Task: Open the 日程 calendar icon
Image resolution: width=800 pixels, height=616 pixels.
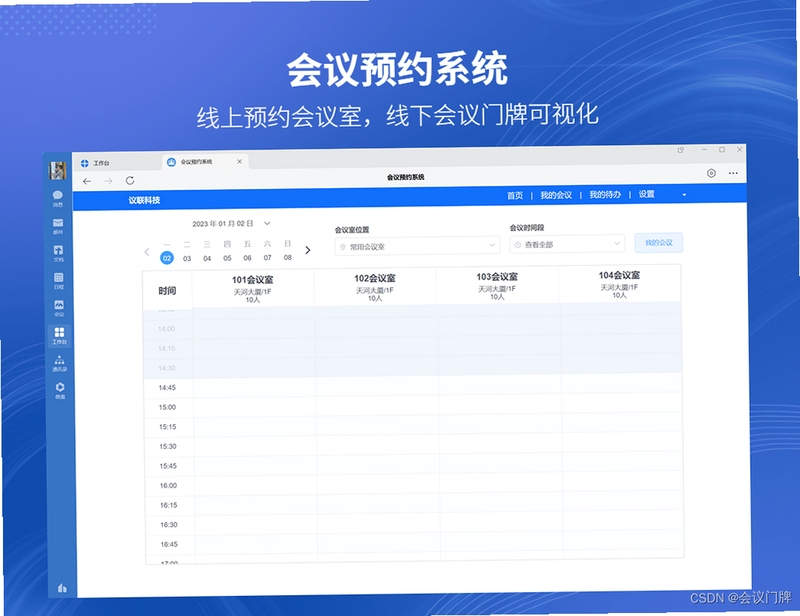Action: 59,281
